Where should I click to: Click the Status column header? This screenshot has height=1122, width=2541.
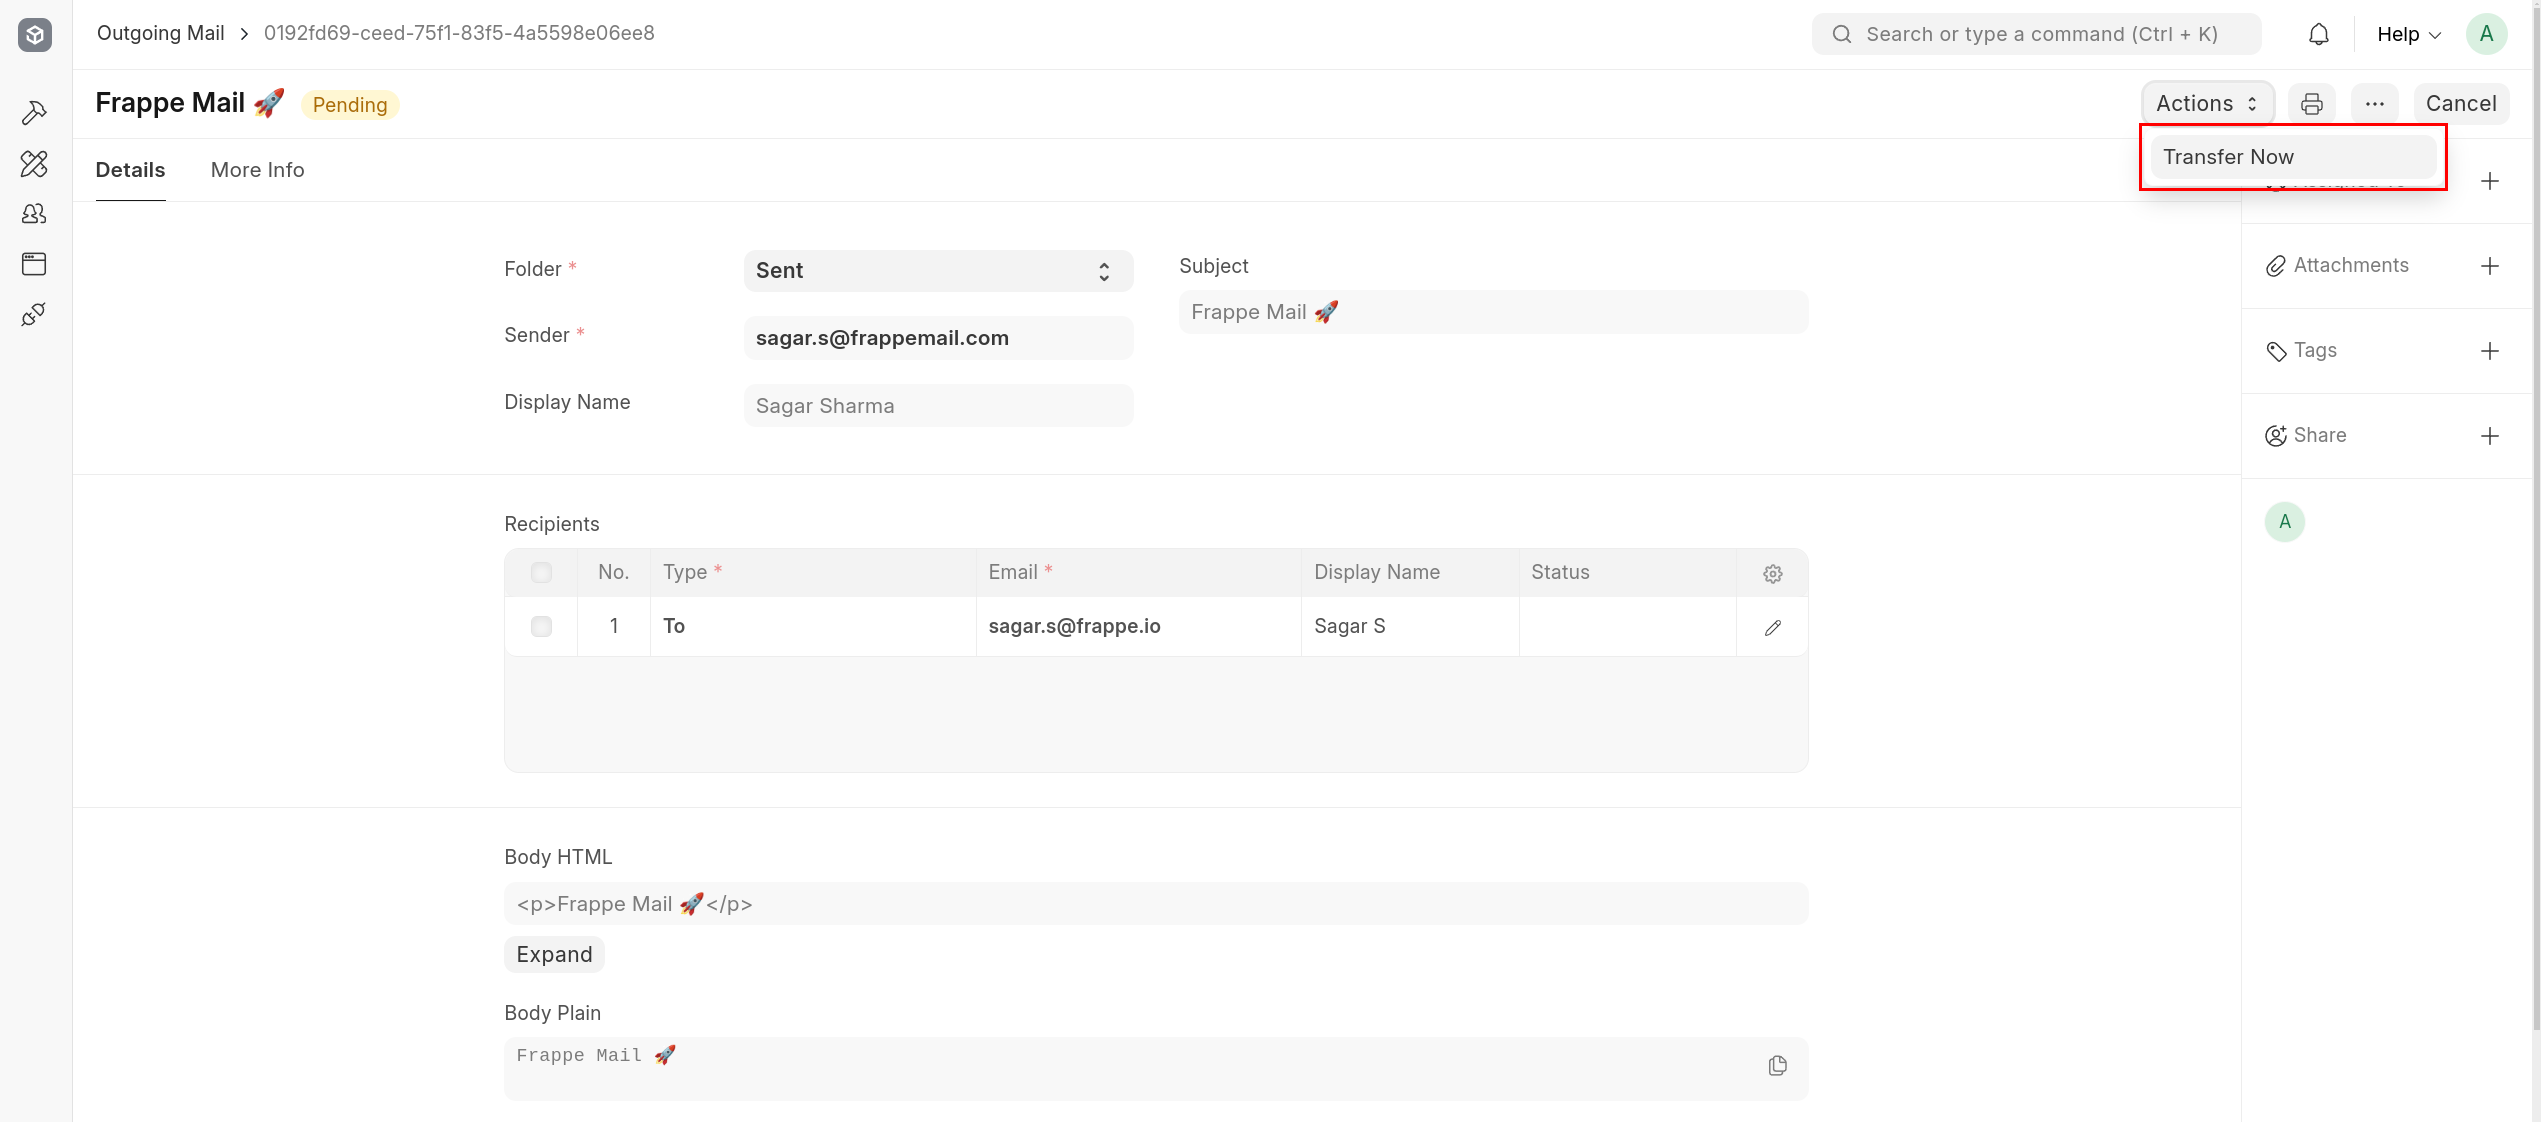[1627, 573]
